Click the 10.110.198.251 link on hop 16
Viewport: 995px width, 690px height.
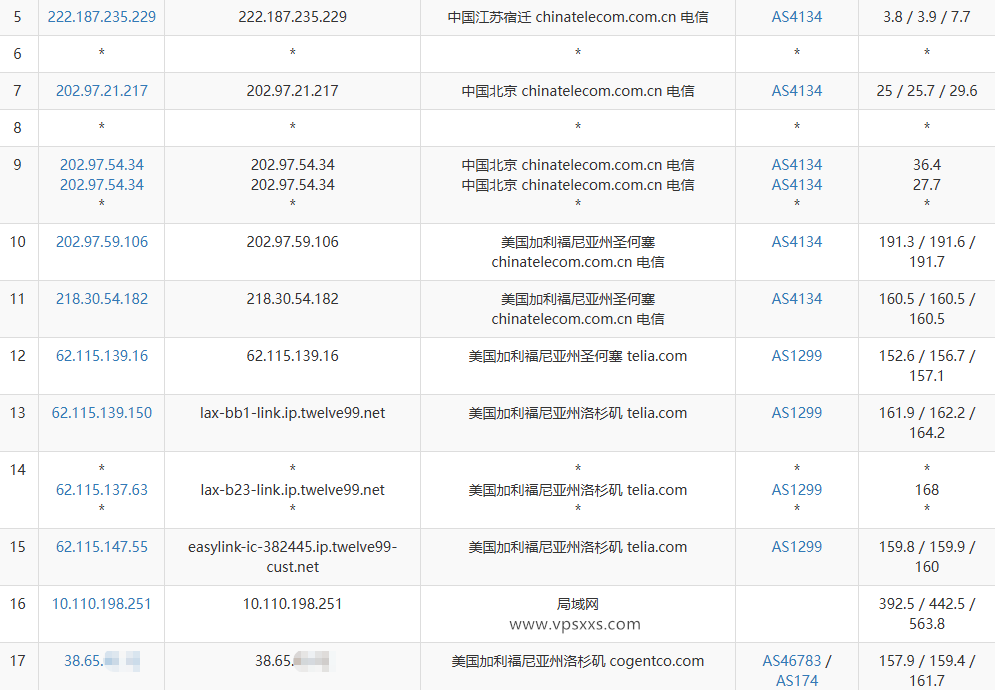point(100,603)
